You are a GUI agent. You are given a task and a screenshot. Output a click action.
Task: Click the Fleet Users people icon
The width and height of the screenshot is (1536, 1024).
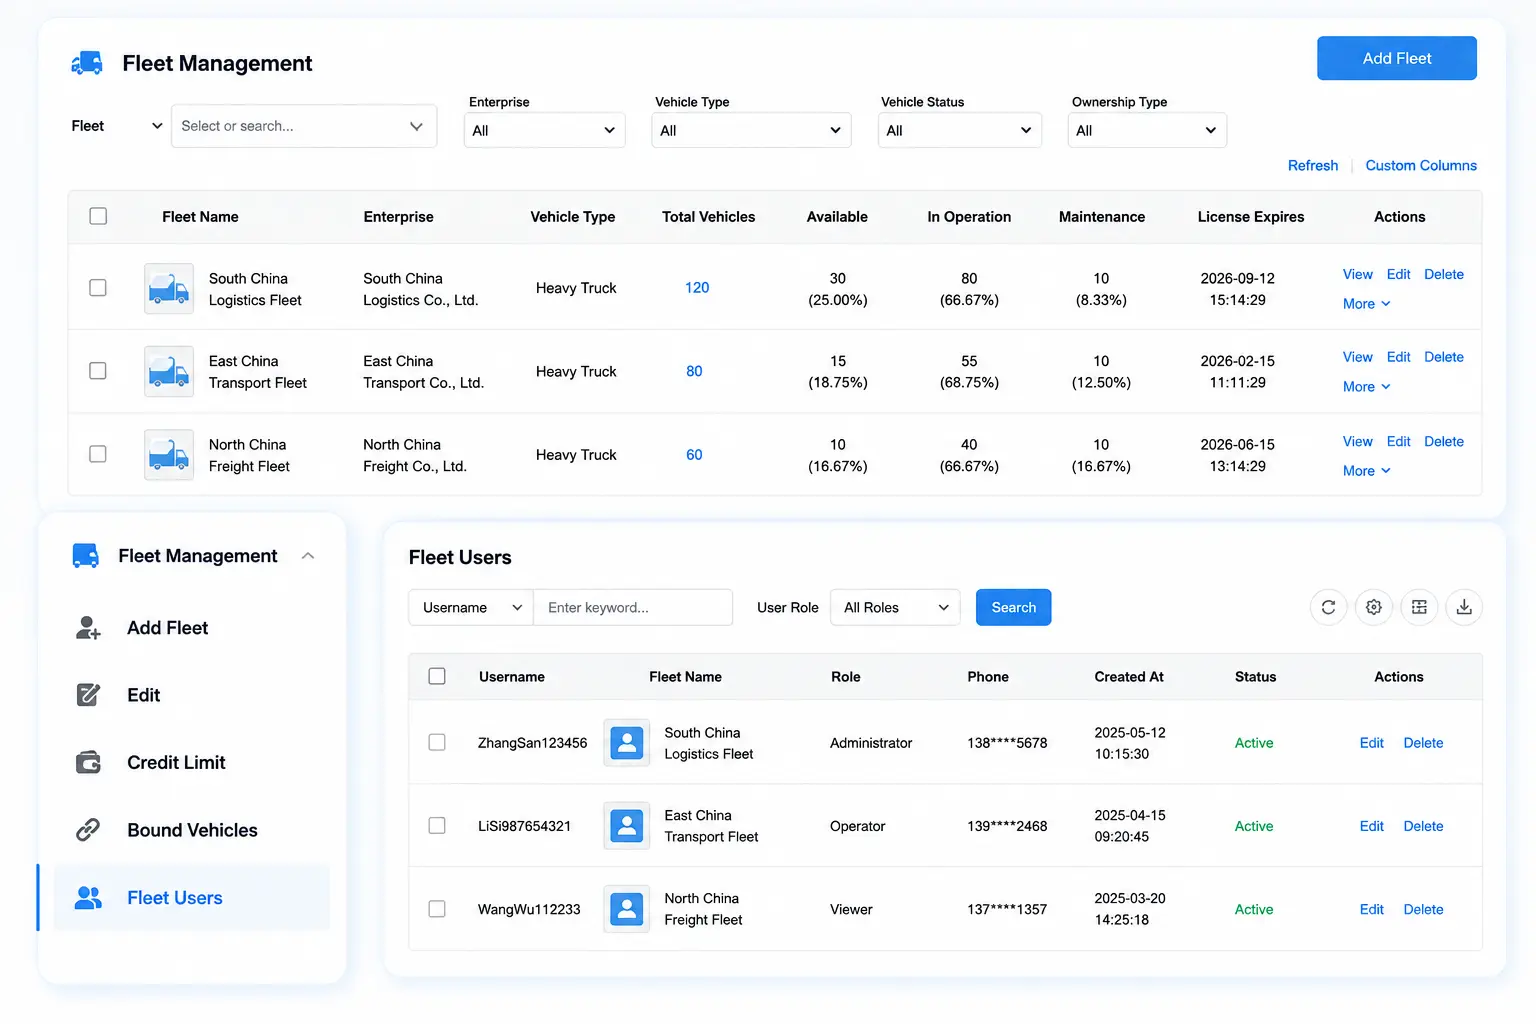click(x=88, y=898)
